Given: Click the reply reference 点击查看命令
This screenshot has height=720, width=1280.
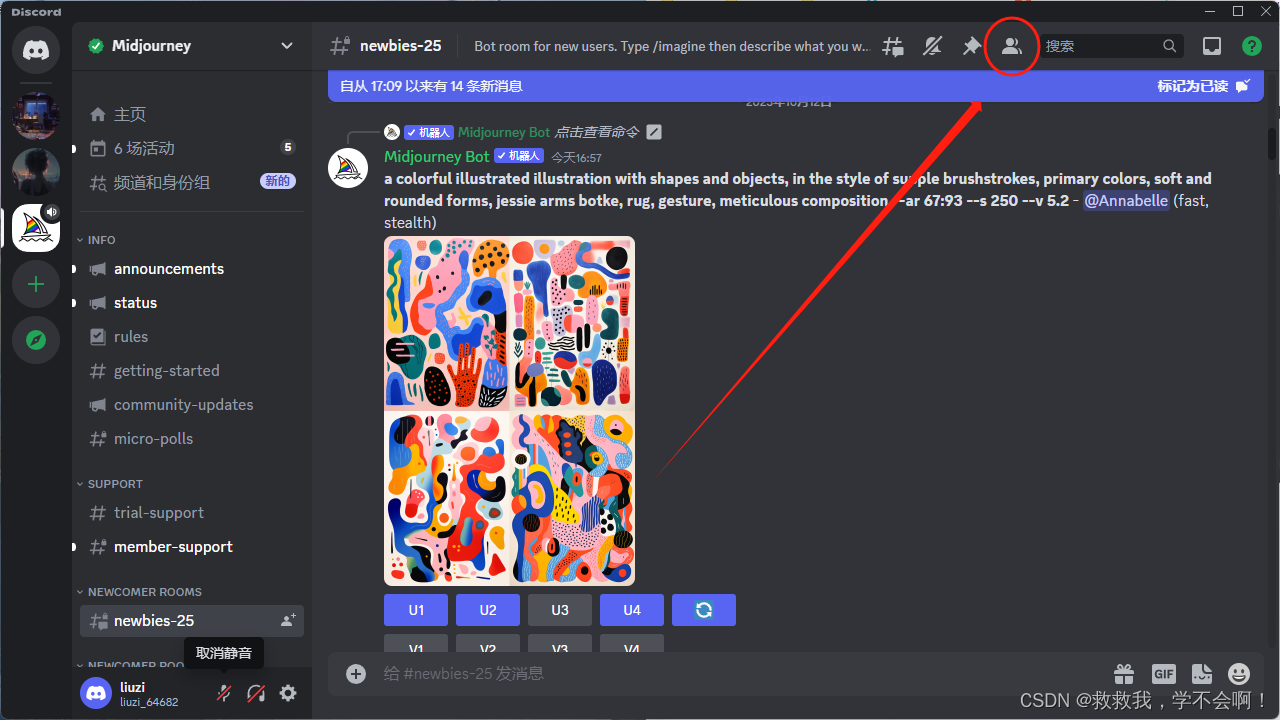Looking at the screenshot, I should point(597,132).
